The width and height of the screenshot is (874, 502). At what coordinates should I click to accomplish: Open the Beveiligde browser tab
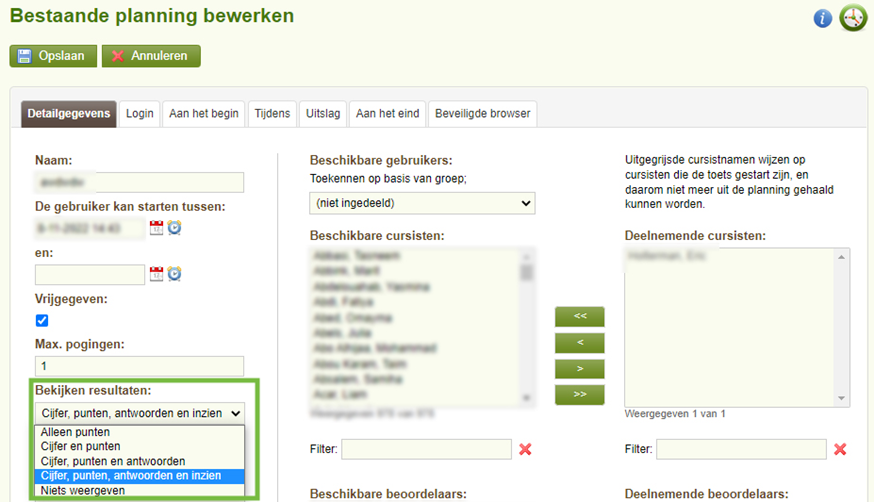point(482,114)
